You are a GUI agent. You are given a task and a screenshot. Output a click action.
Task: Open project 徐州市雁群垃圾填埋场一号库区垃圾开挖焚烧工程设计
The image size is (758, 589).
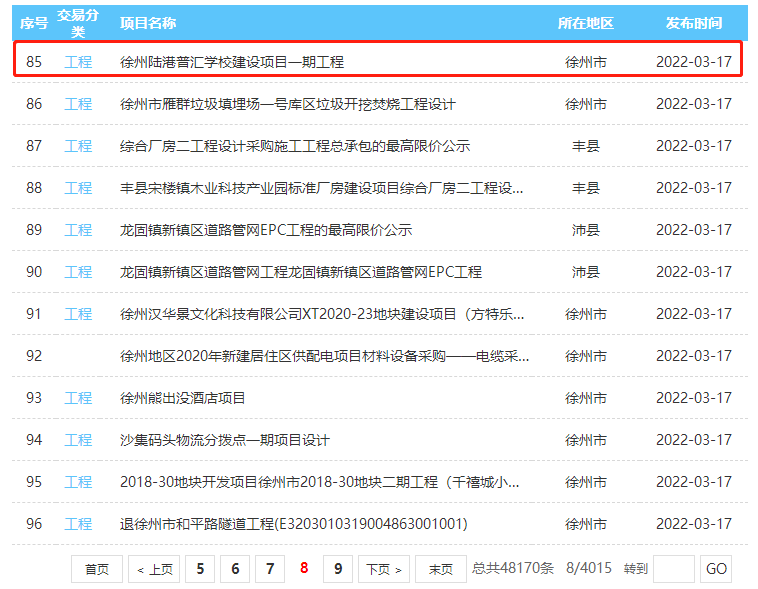[288, 104]
